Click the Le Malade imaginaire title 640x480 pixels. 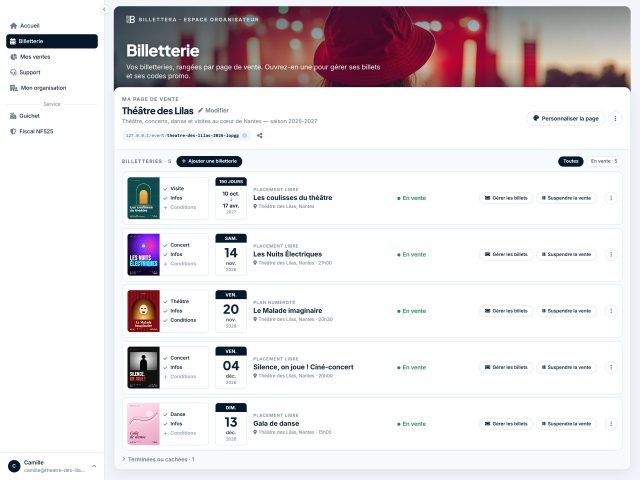tap(287, 311)
